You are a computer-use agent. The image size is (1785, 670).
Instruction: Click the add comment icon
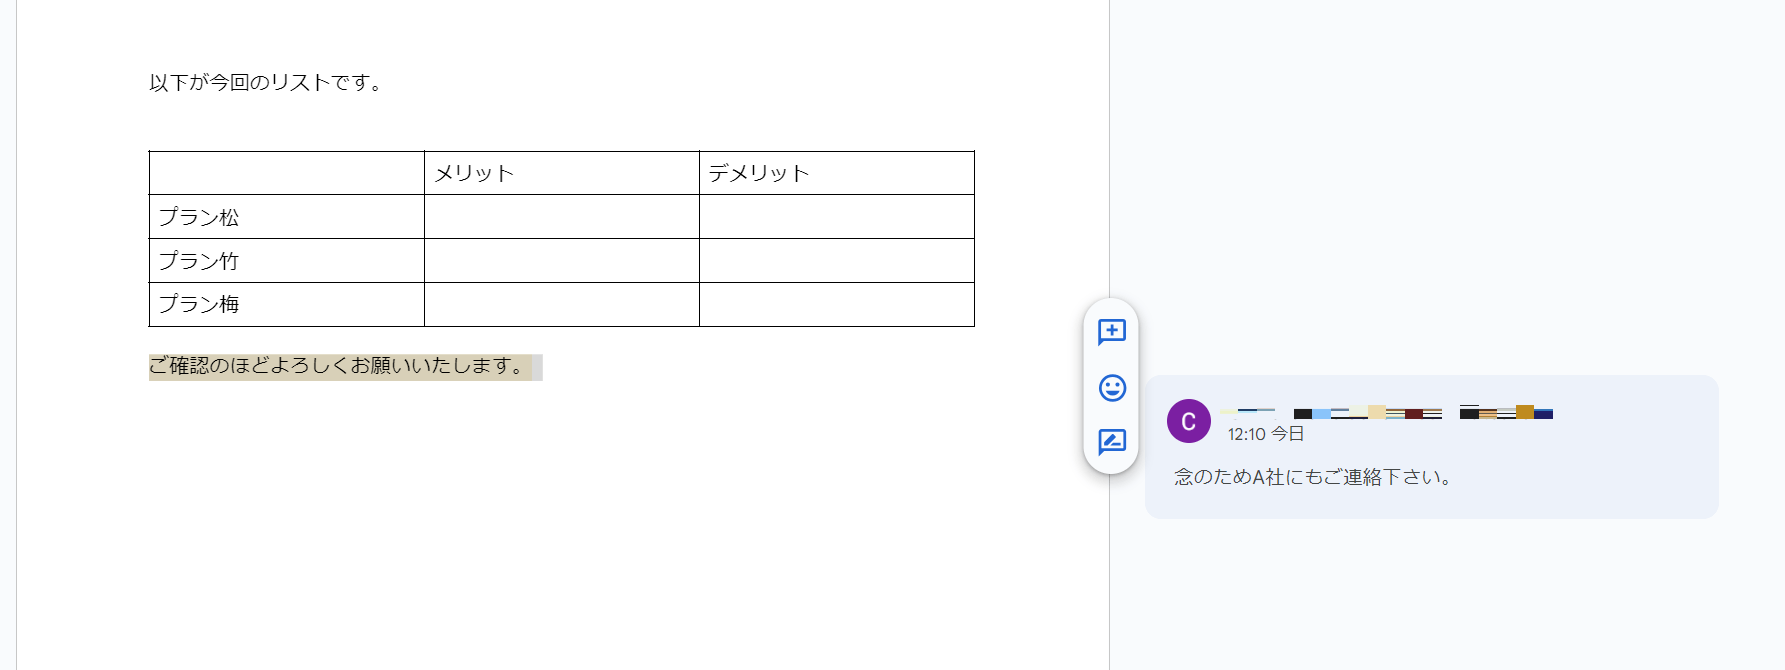coord(1111,332)
